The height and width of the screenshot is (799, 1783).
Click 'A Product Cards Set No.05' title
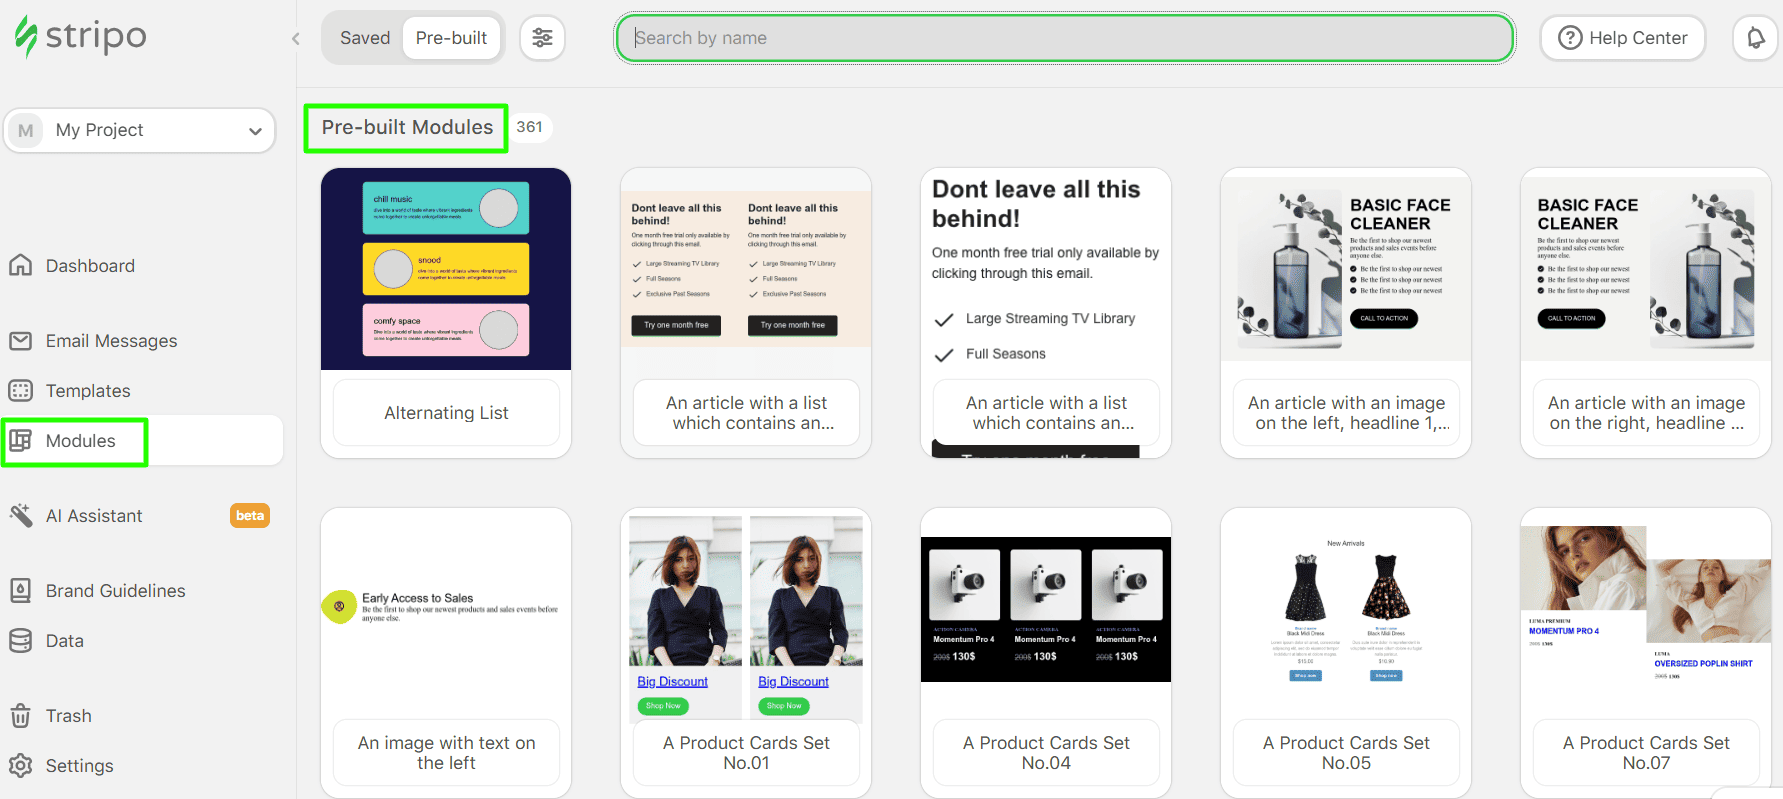[x=1346, y=753]
